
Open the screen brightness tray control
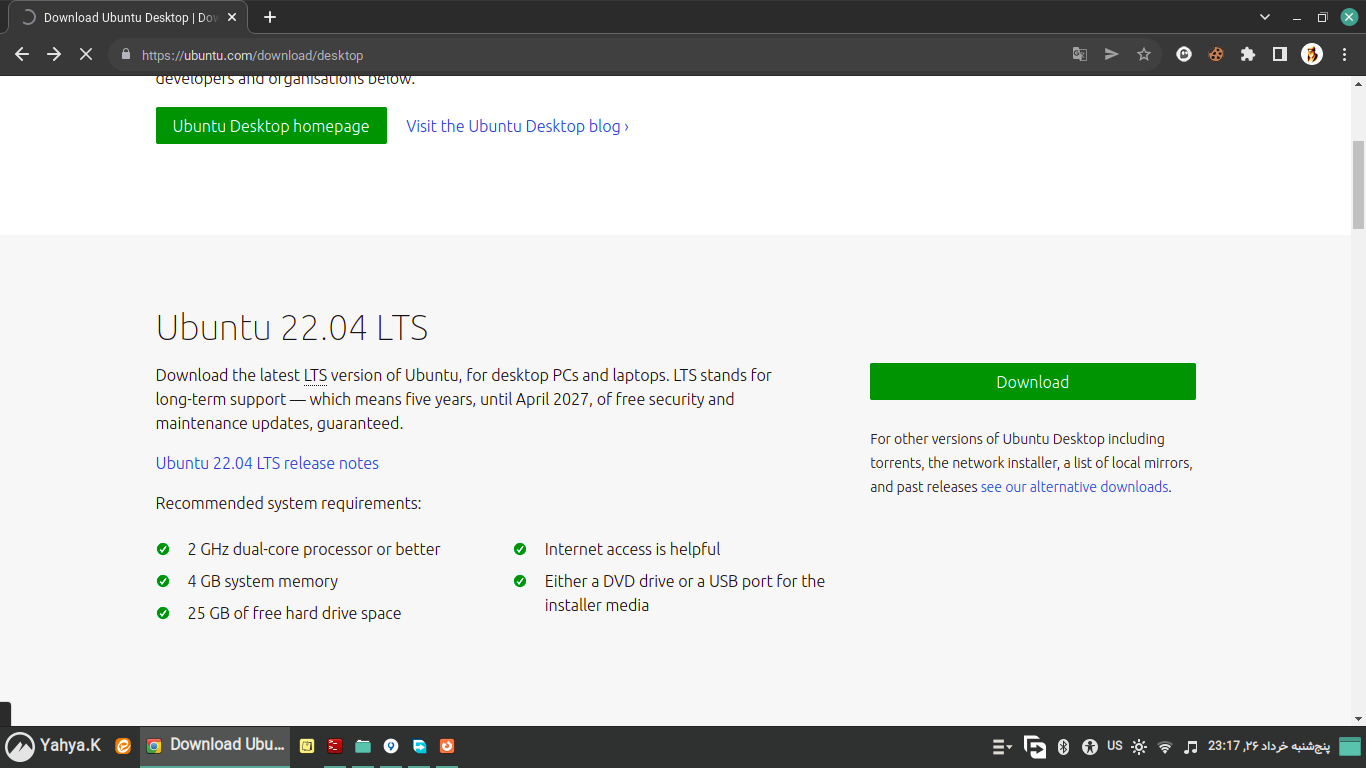1139,747
